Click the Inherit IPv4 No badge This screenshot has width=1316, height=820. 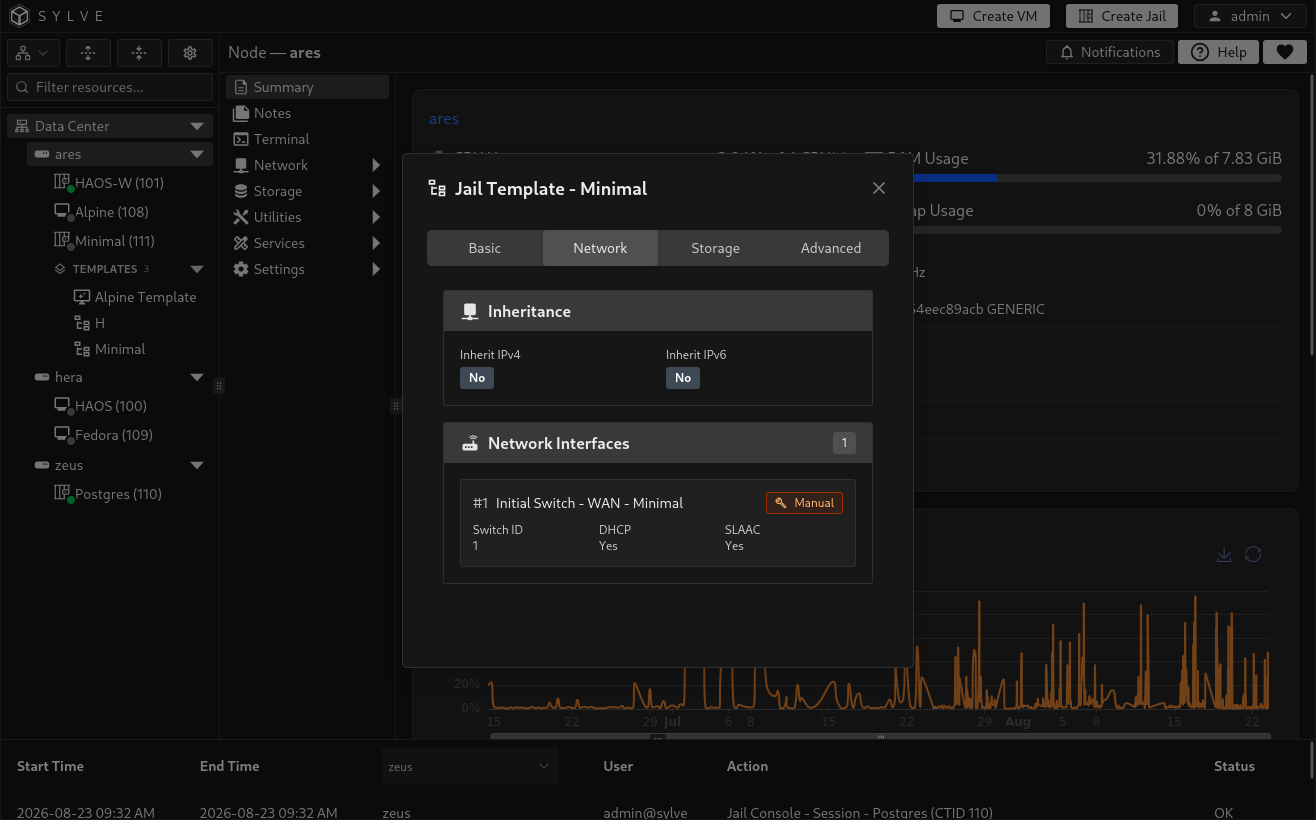pos(477,378)
